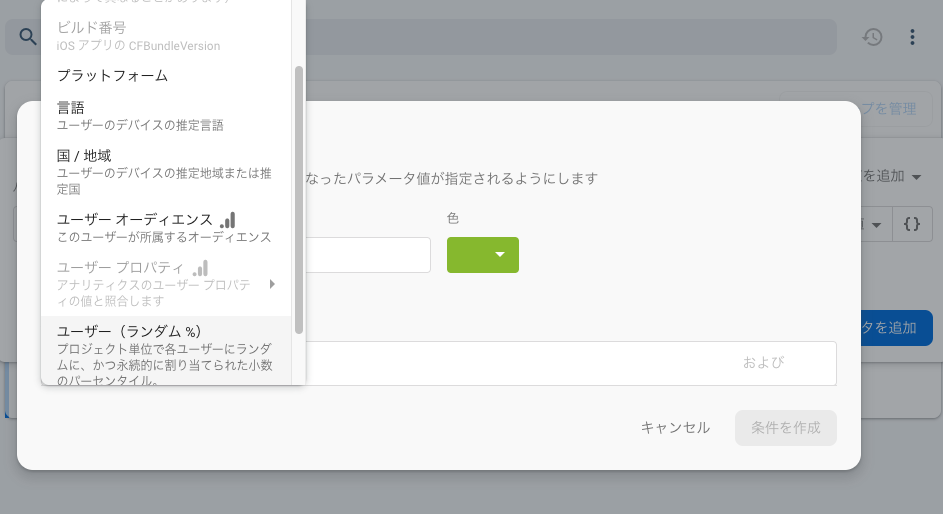The width and height of the screenshot is (943, 514).
Task: Click the curly braces JSON editor icon
Action: pos(912,224)
